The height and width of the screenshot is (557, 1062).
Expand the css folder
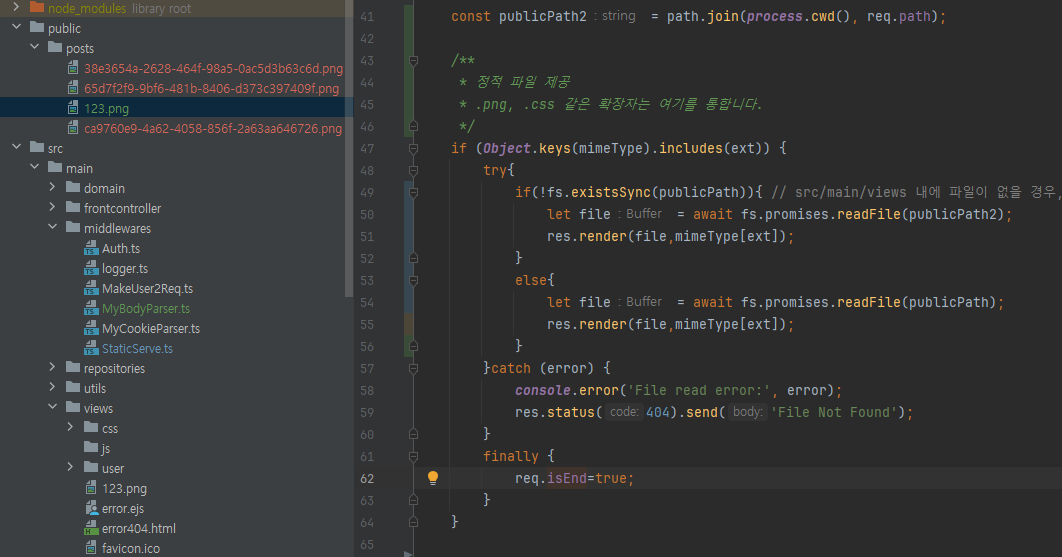[x=70, y=428]
